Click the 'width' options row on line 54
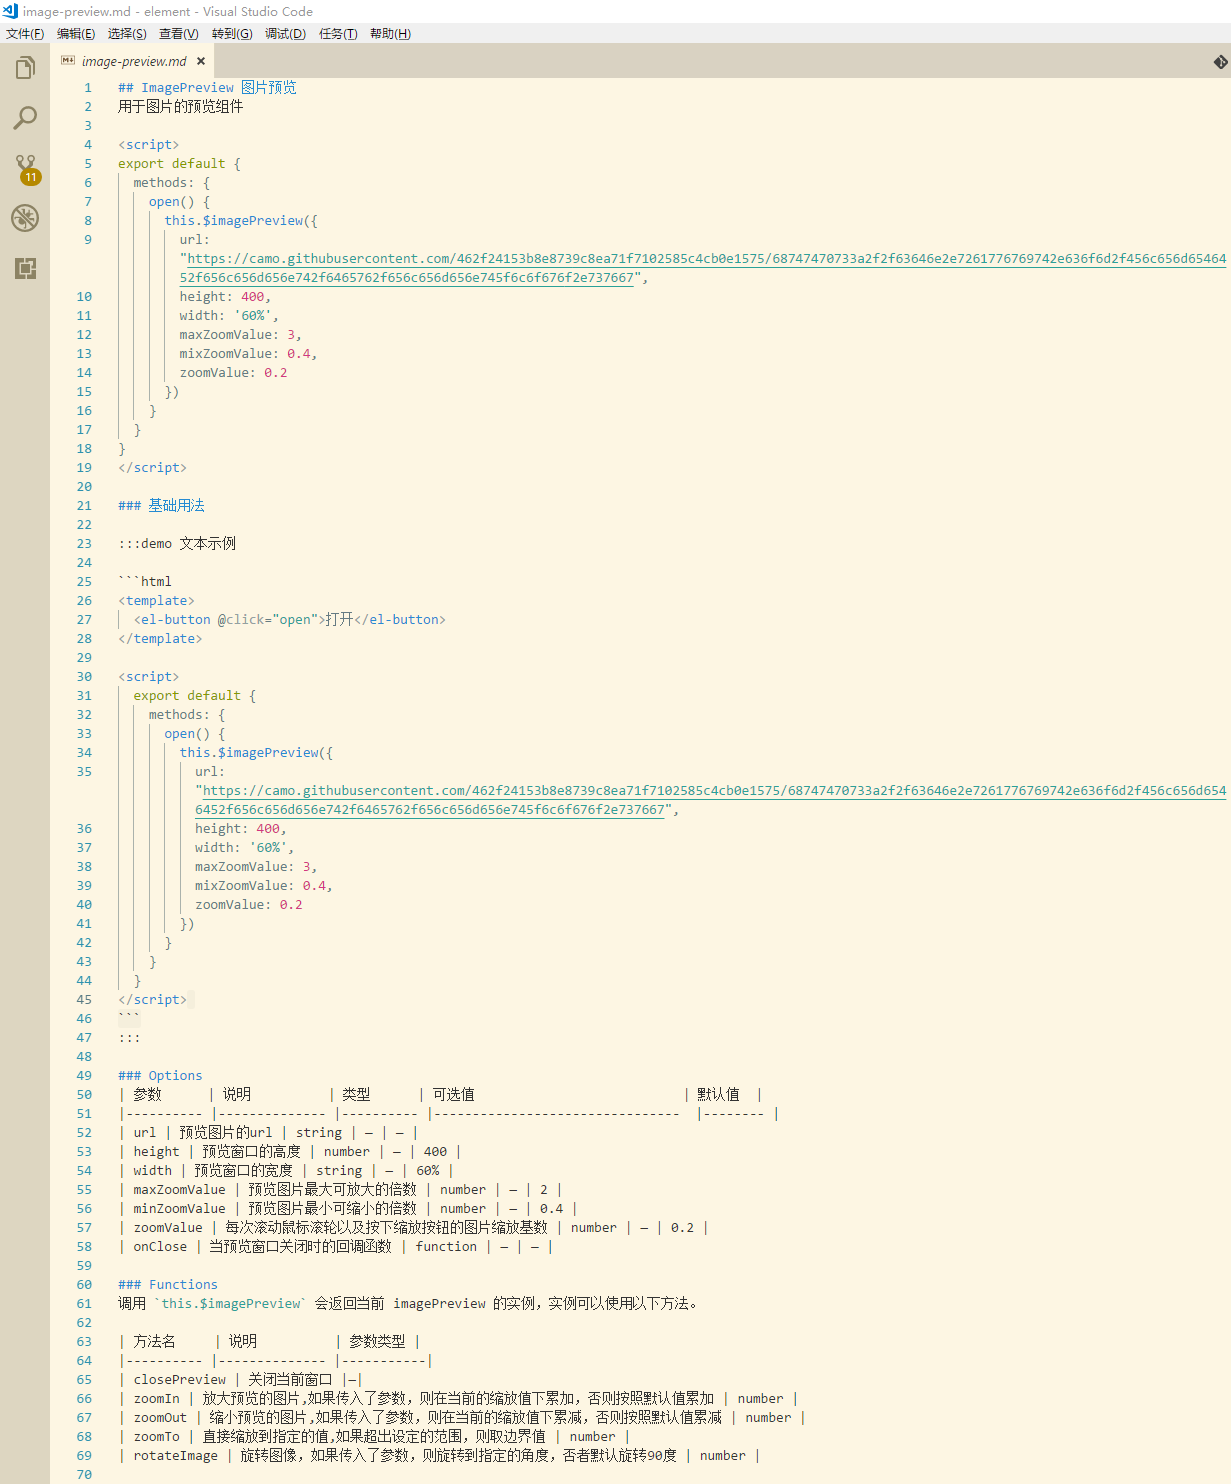This screenshot has height=1484, width=1231. point(286,1171)
